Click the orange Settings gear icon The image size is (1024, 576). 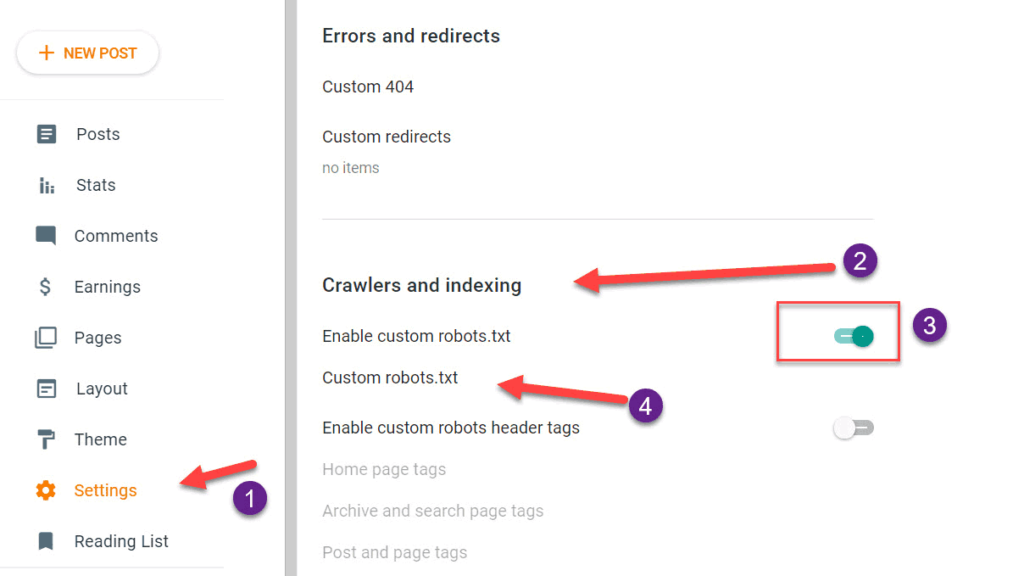46,490
